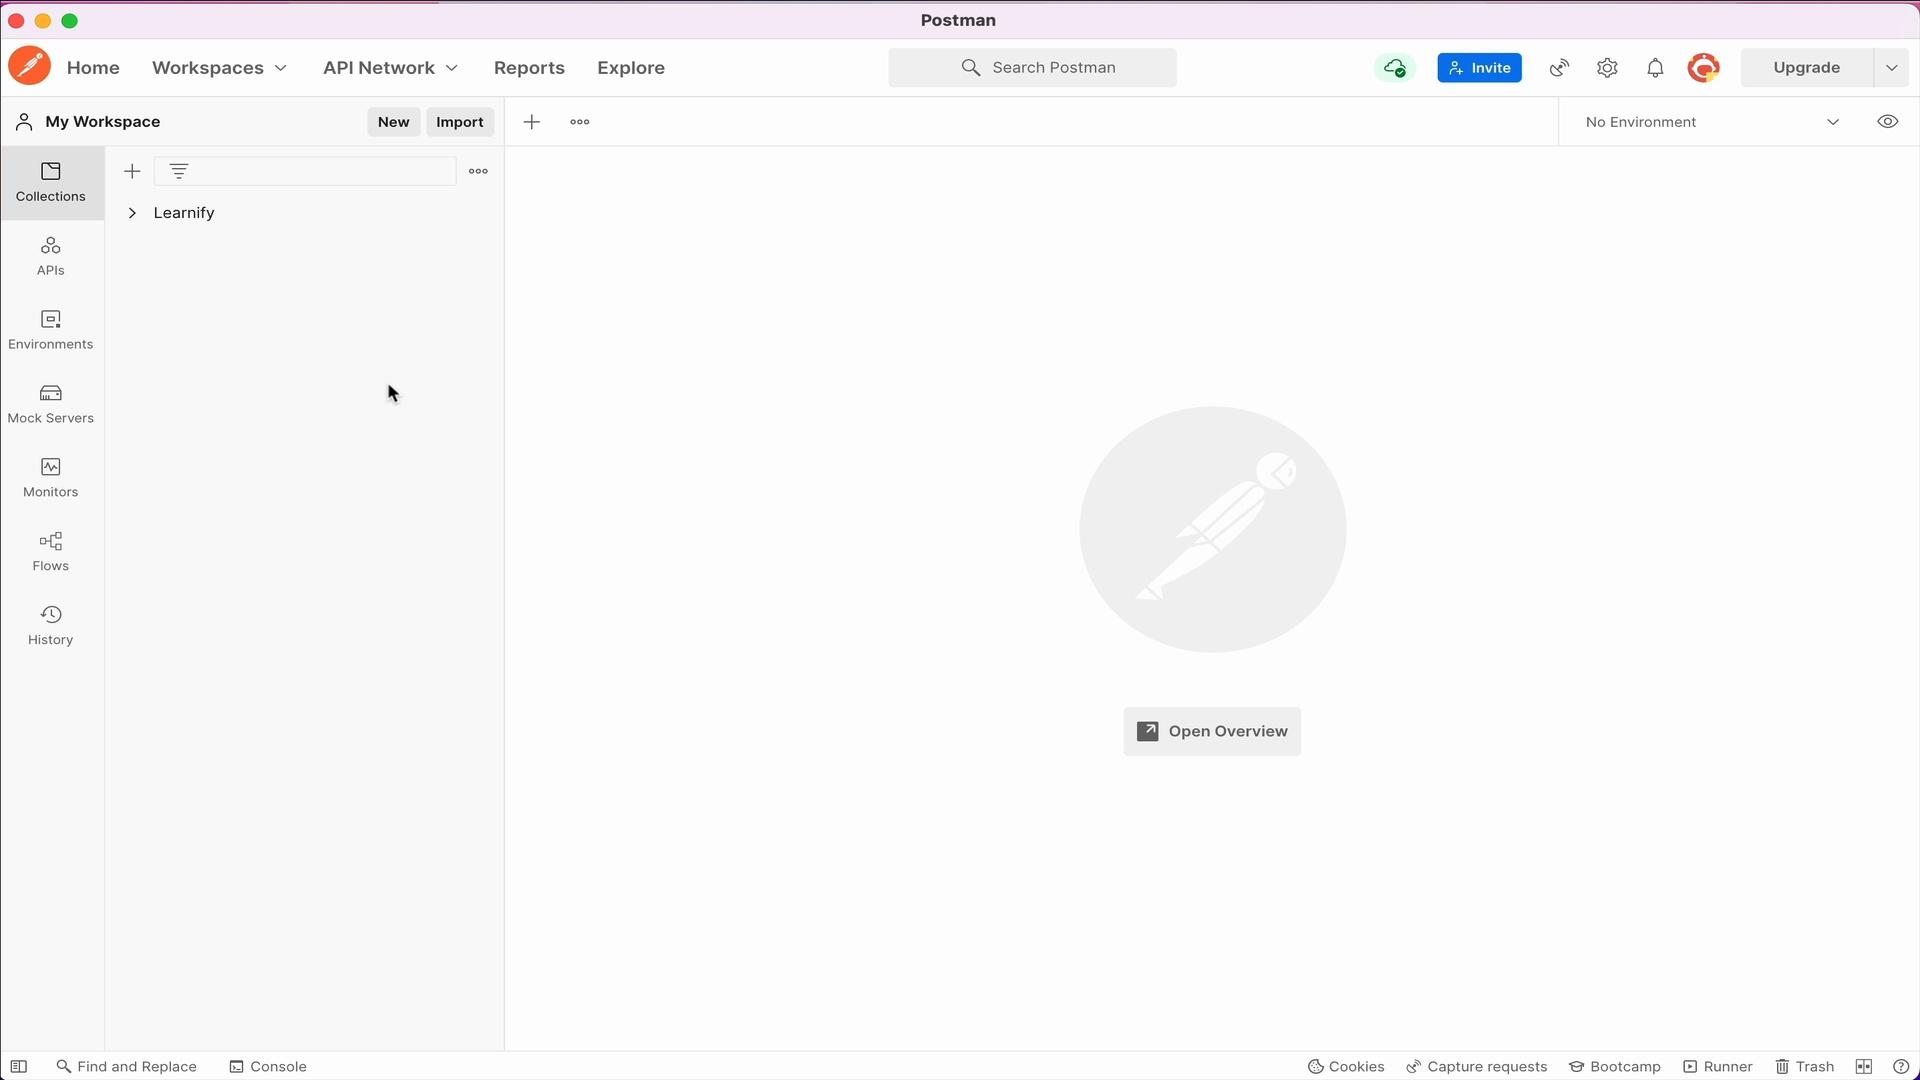
Task: Open the API Network dropdown
Action: (390, 68)
